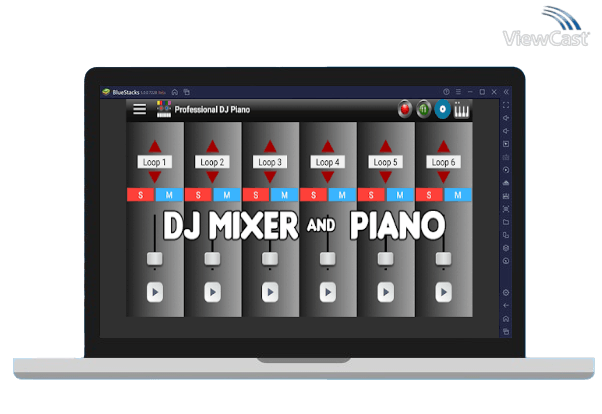This screenshot has height=414, width=602.
Task: Click the volume down icon in sidebar
Action: tap(506, 131)
